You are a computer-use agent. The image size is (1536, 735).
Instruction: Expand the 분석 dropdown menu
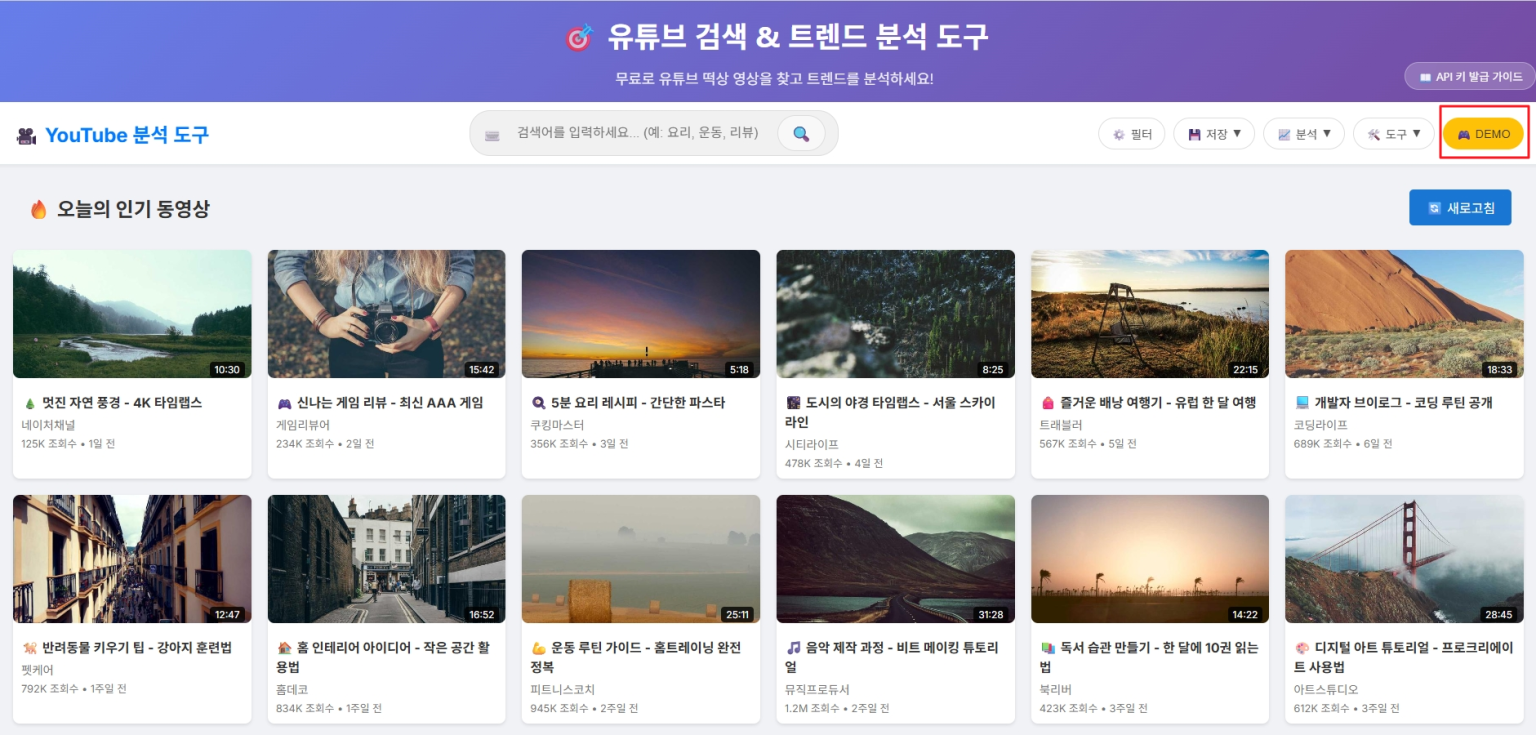[1304, 134]
